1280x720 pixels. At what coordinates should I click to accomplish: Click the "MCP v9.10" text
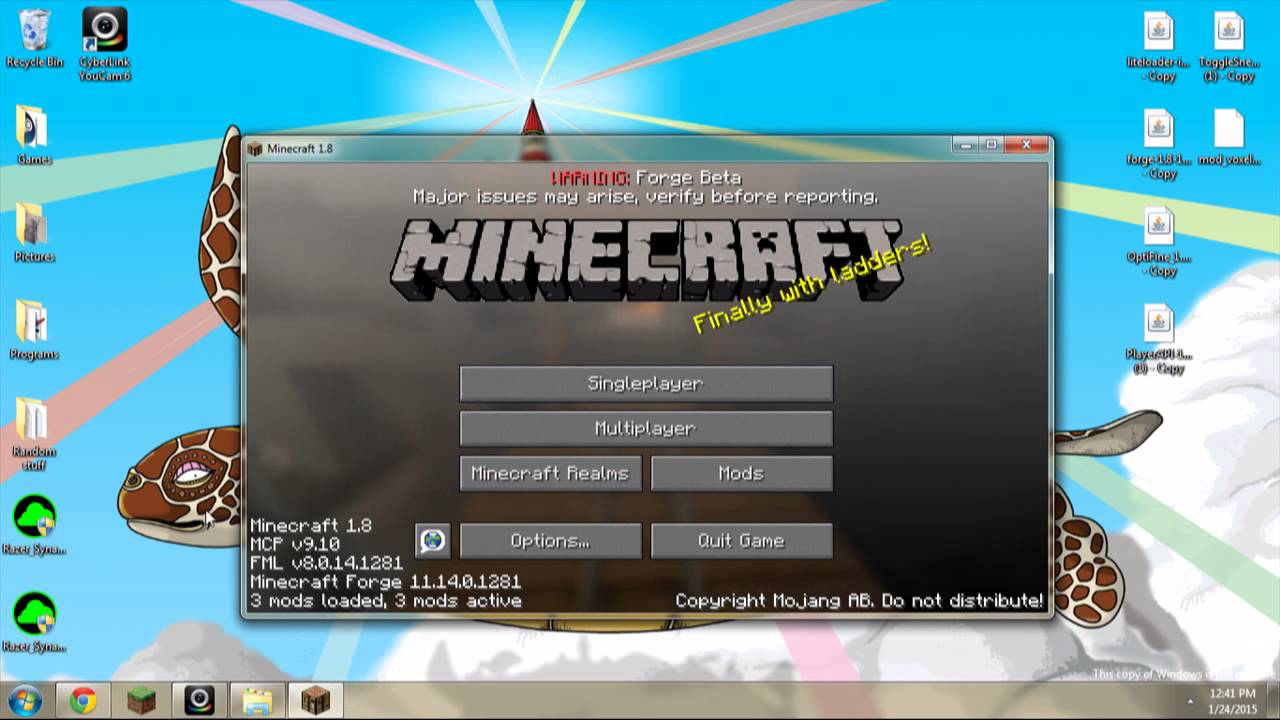coord(294,544)
